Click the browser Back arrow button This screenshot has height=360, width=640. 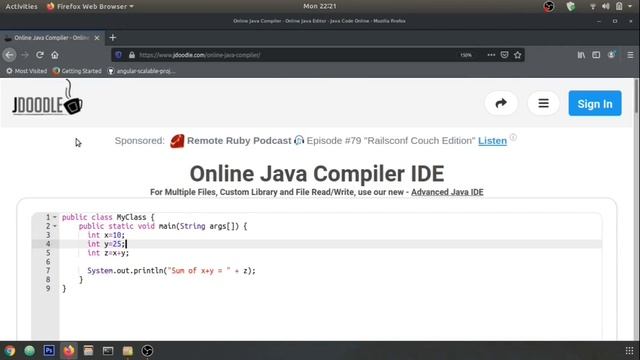point(9,55)
